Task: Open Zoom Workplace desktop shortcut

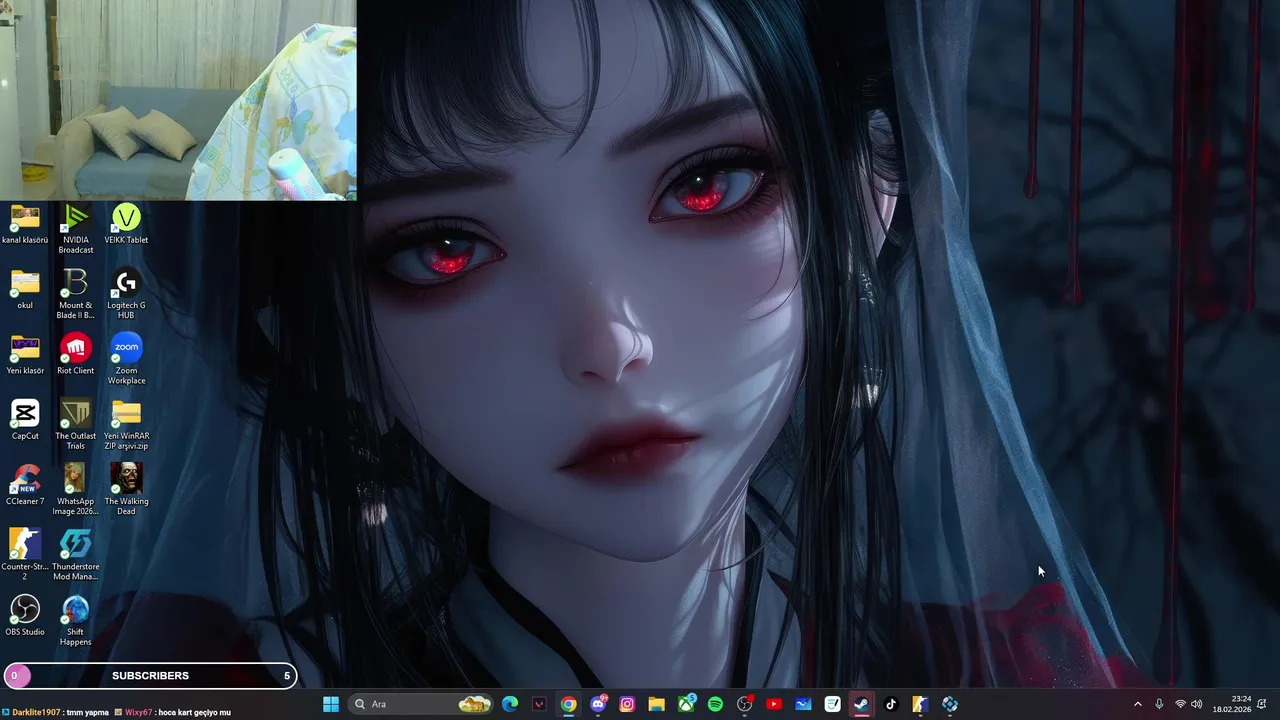Action: pos(126,360)
